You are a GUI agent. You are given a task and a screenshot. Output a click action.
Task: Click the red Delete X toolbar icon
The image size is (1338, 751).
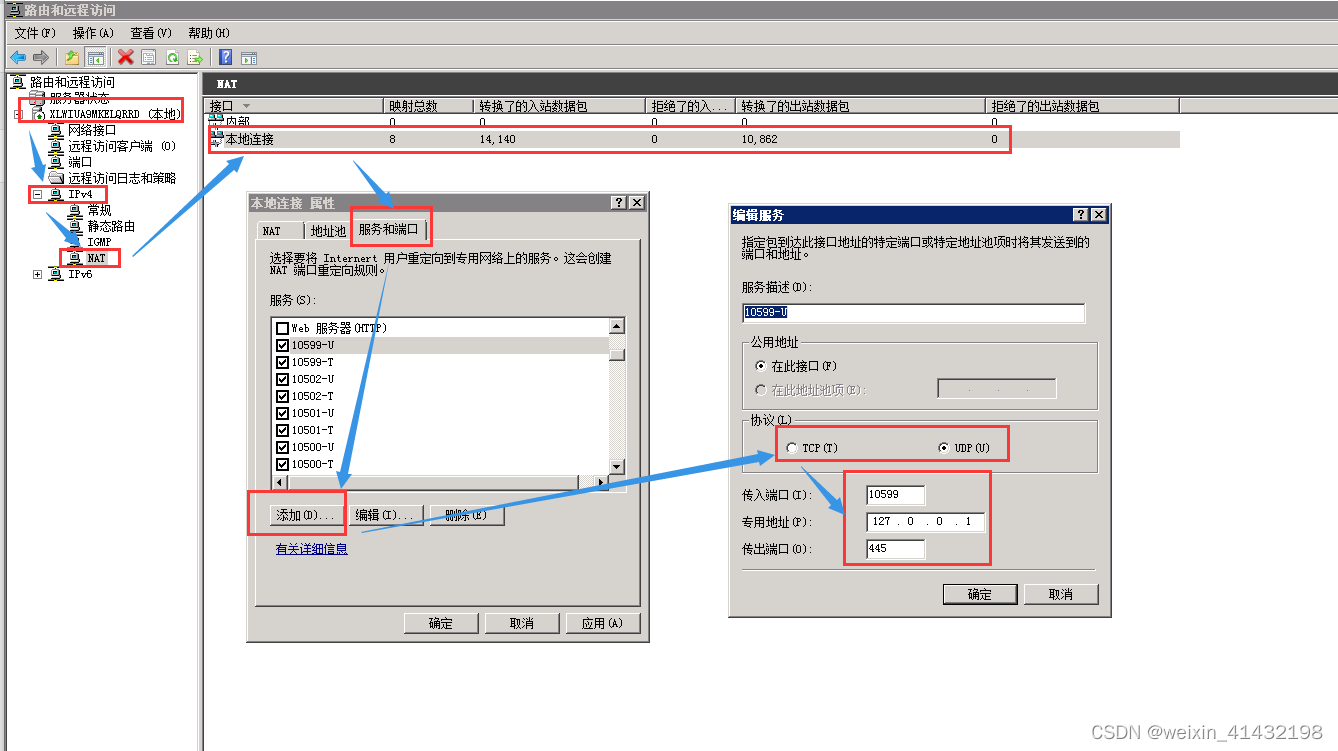125,58
